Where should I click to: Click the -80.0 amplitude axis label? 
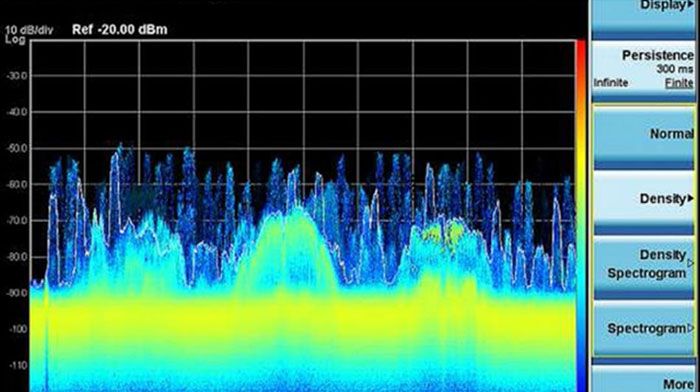(x=17, y=257)
